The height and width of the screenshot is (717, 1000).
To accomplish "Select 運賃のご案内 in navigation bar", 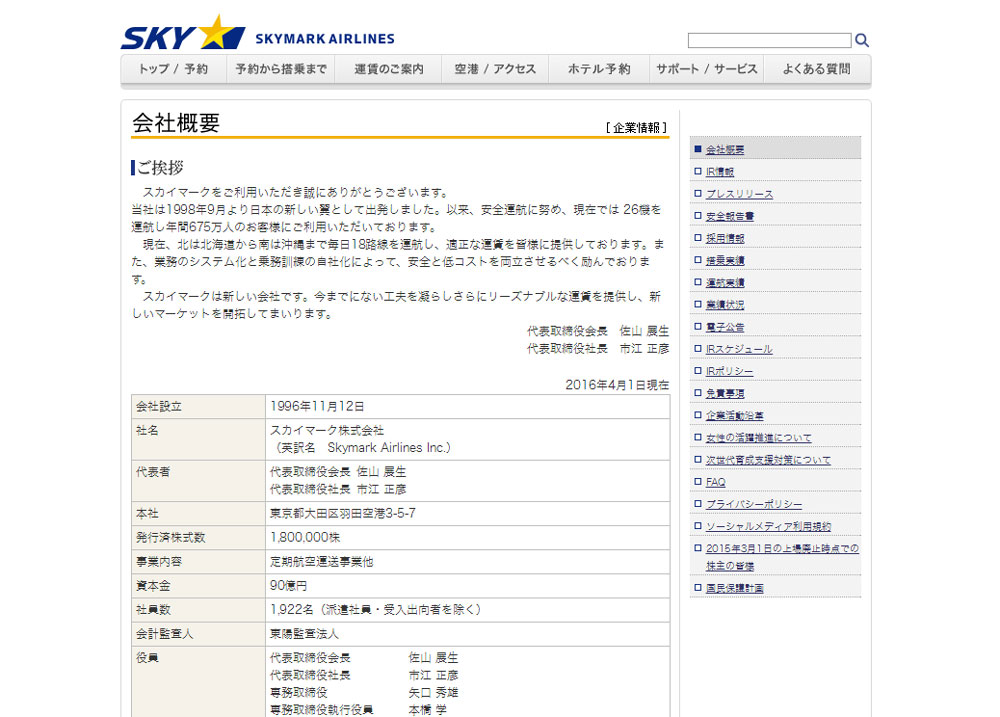I will pyautogui.click(x=388, y=69).
